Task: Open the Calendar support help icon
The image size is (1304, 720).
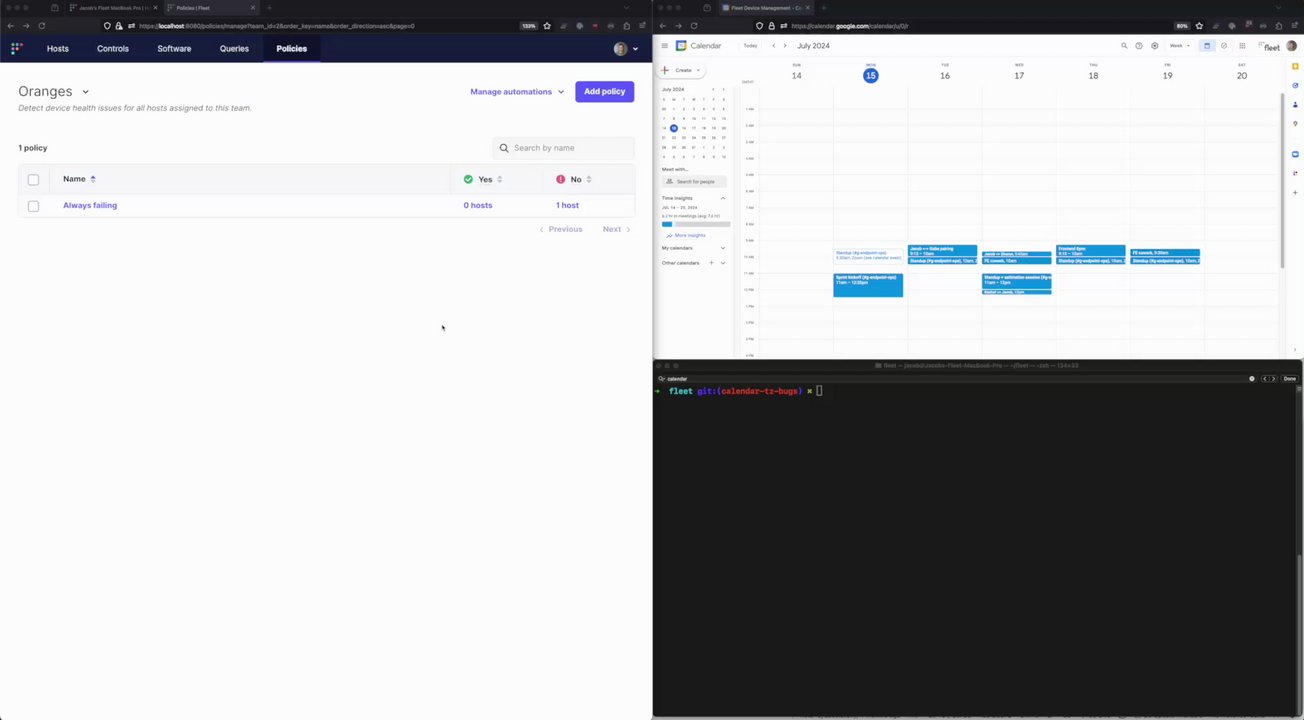Action: pos(1139,46)
